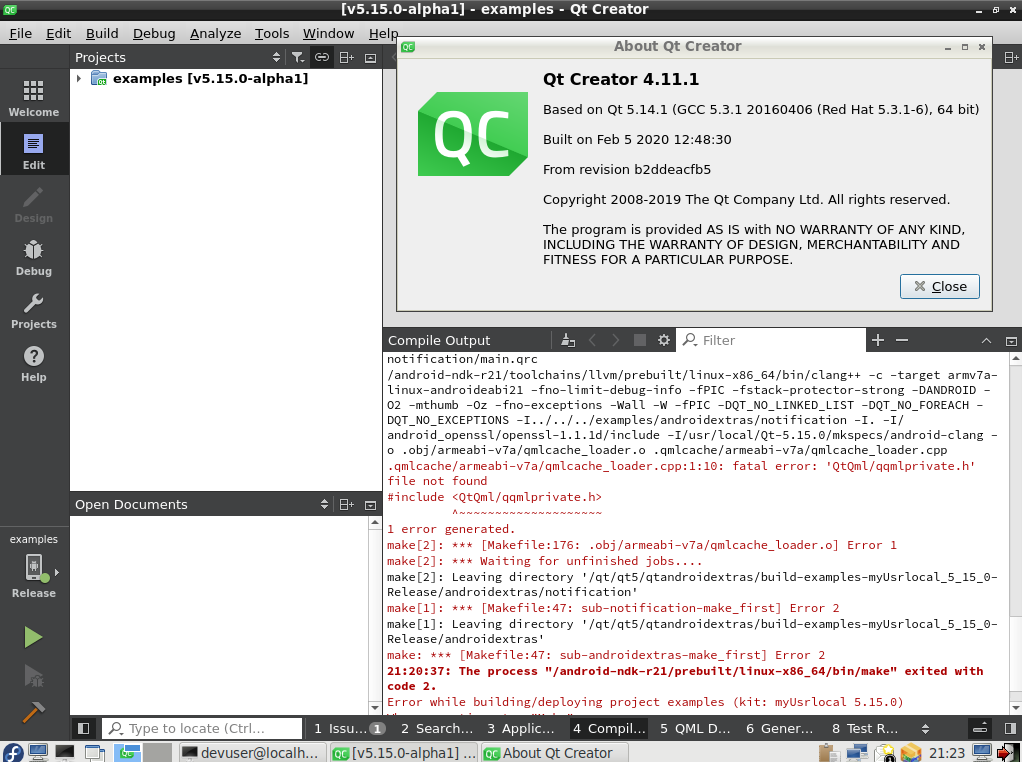The width and height of the screenshot is (1022, 762).
Task: Open the Build menu
Action: click(102, 33)
